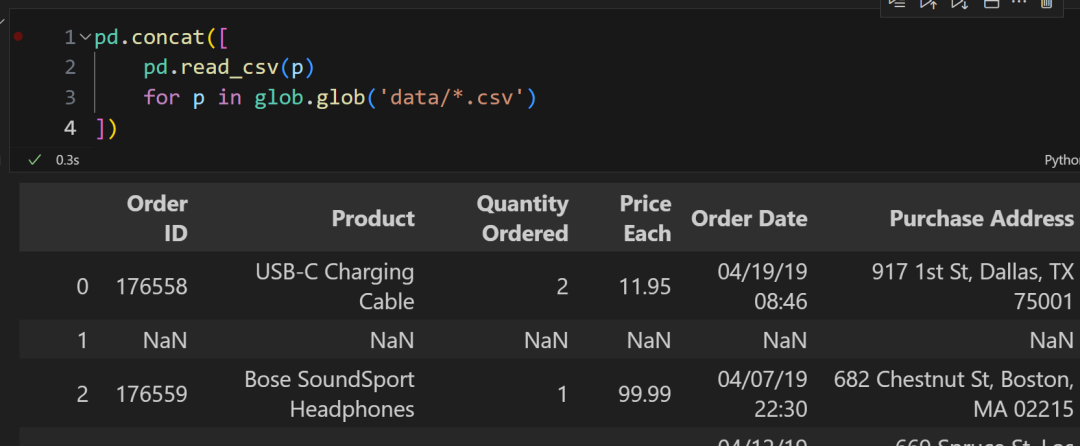
Task: Select the Order Date column header
Action: pos(749,218)
